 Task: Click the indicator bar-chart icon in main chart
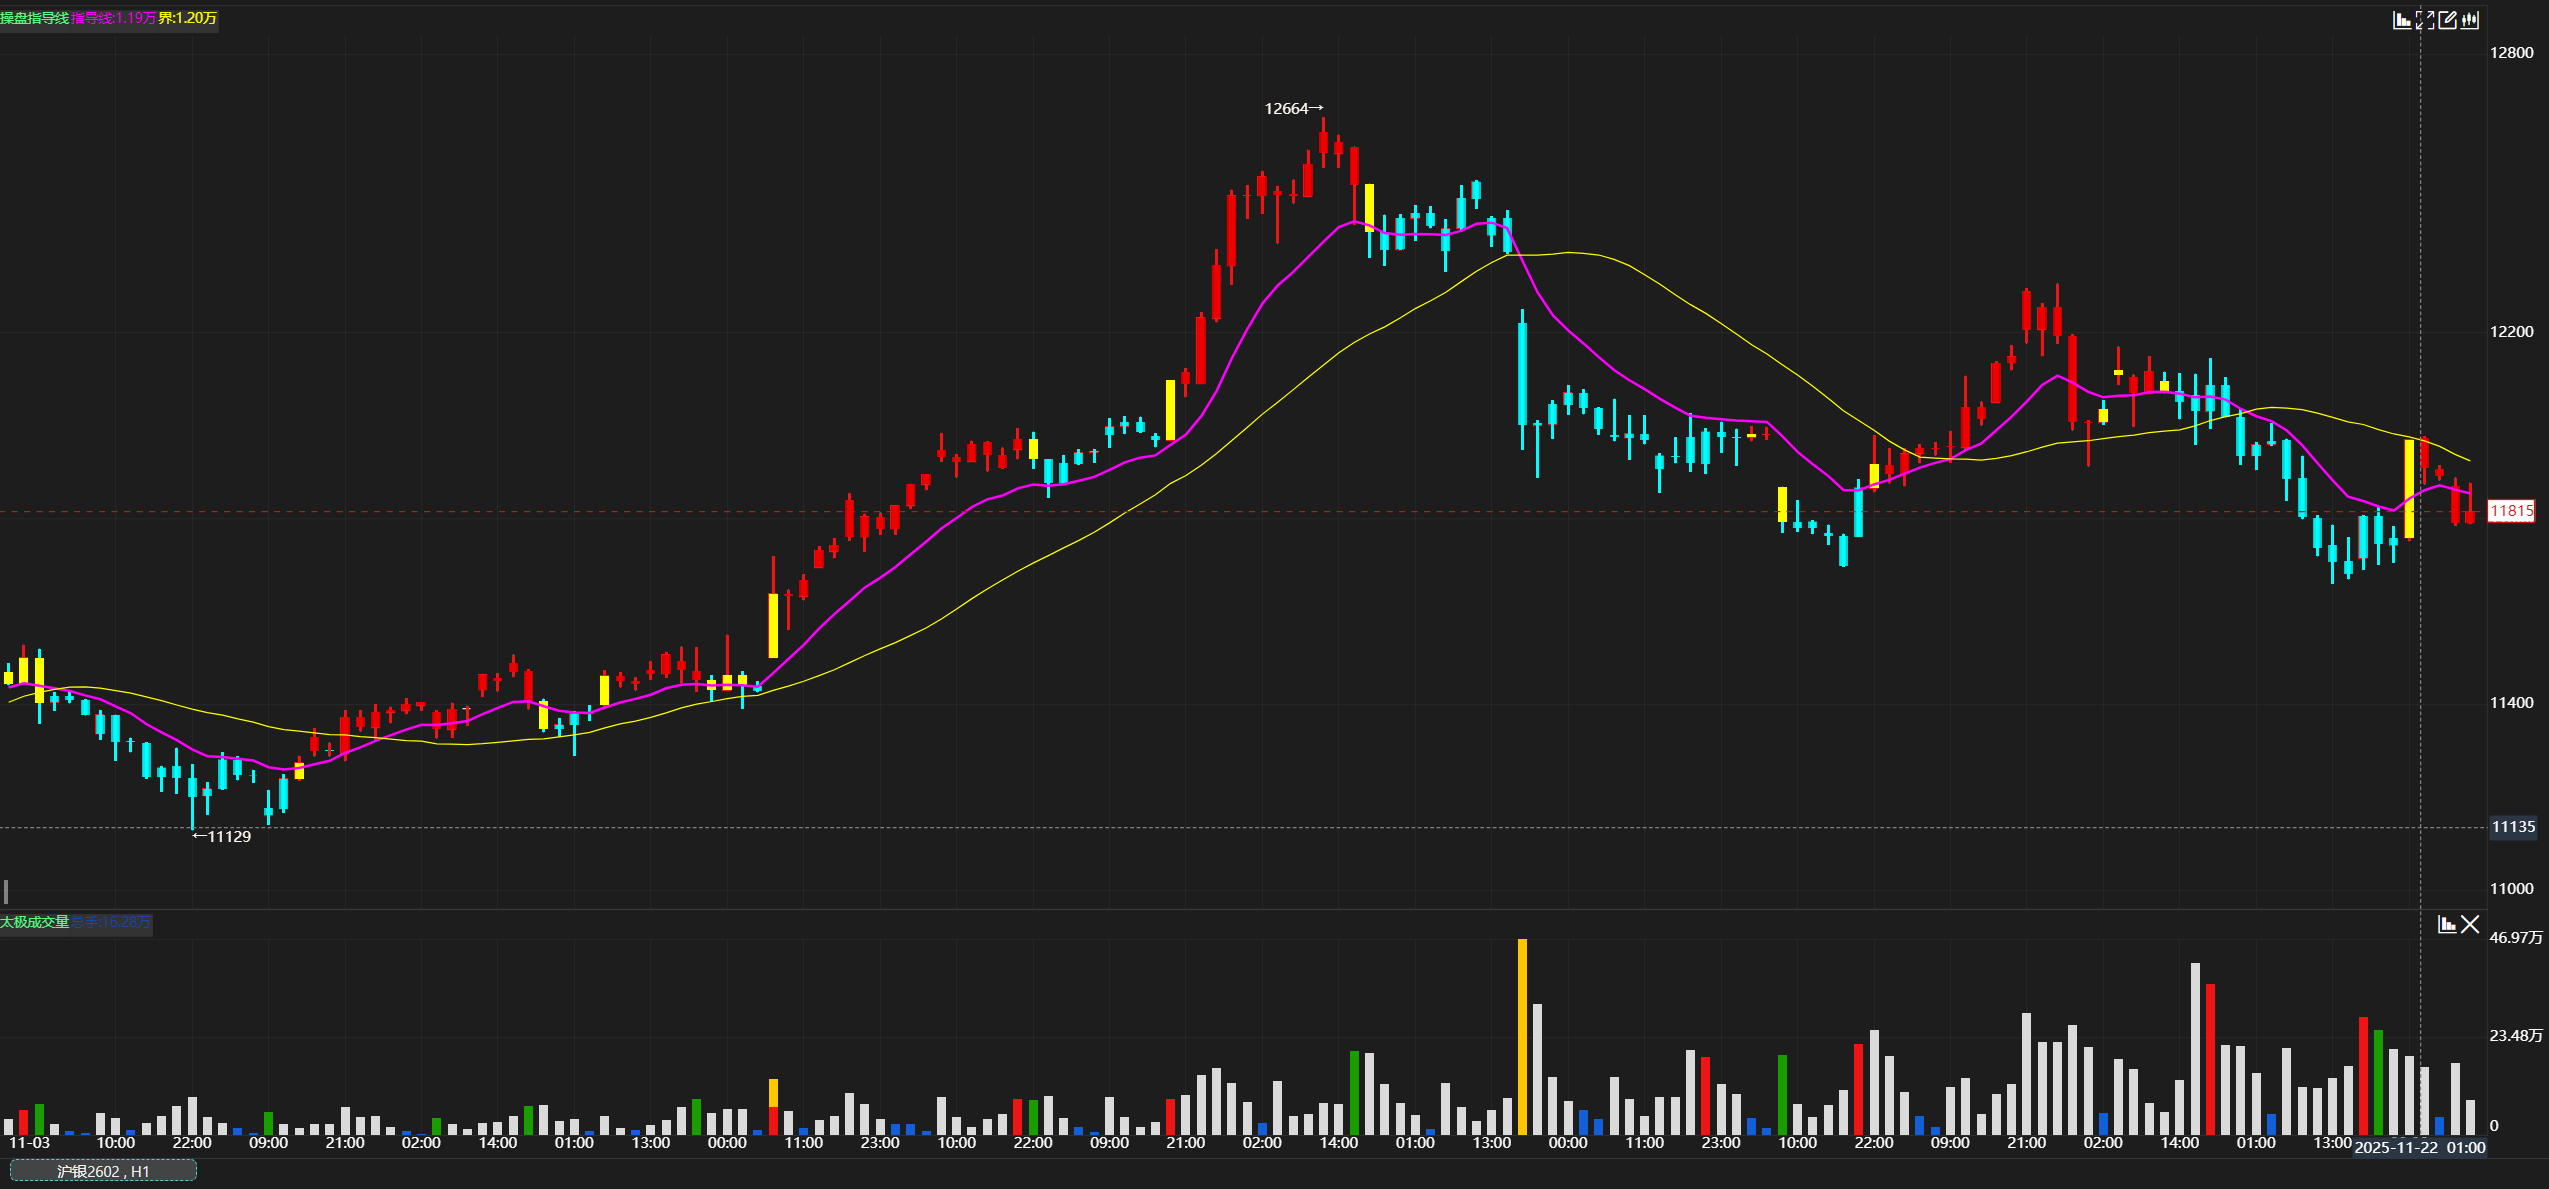[2401, 20]
